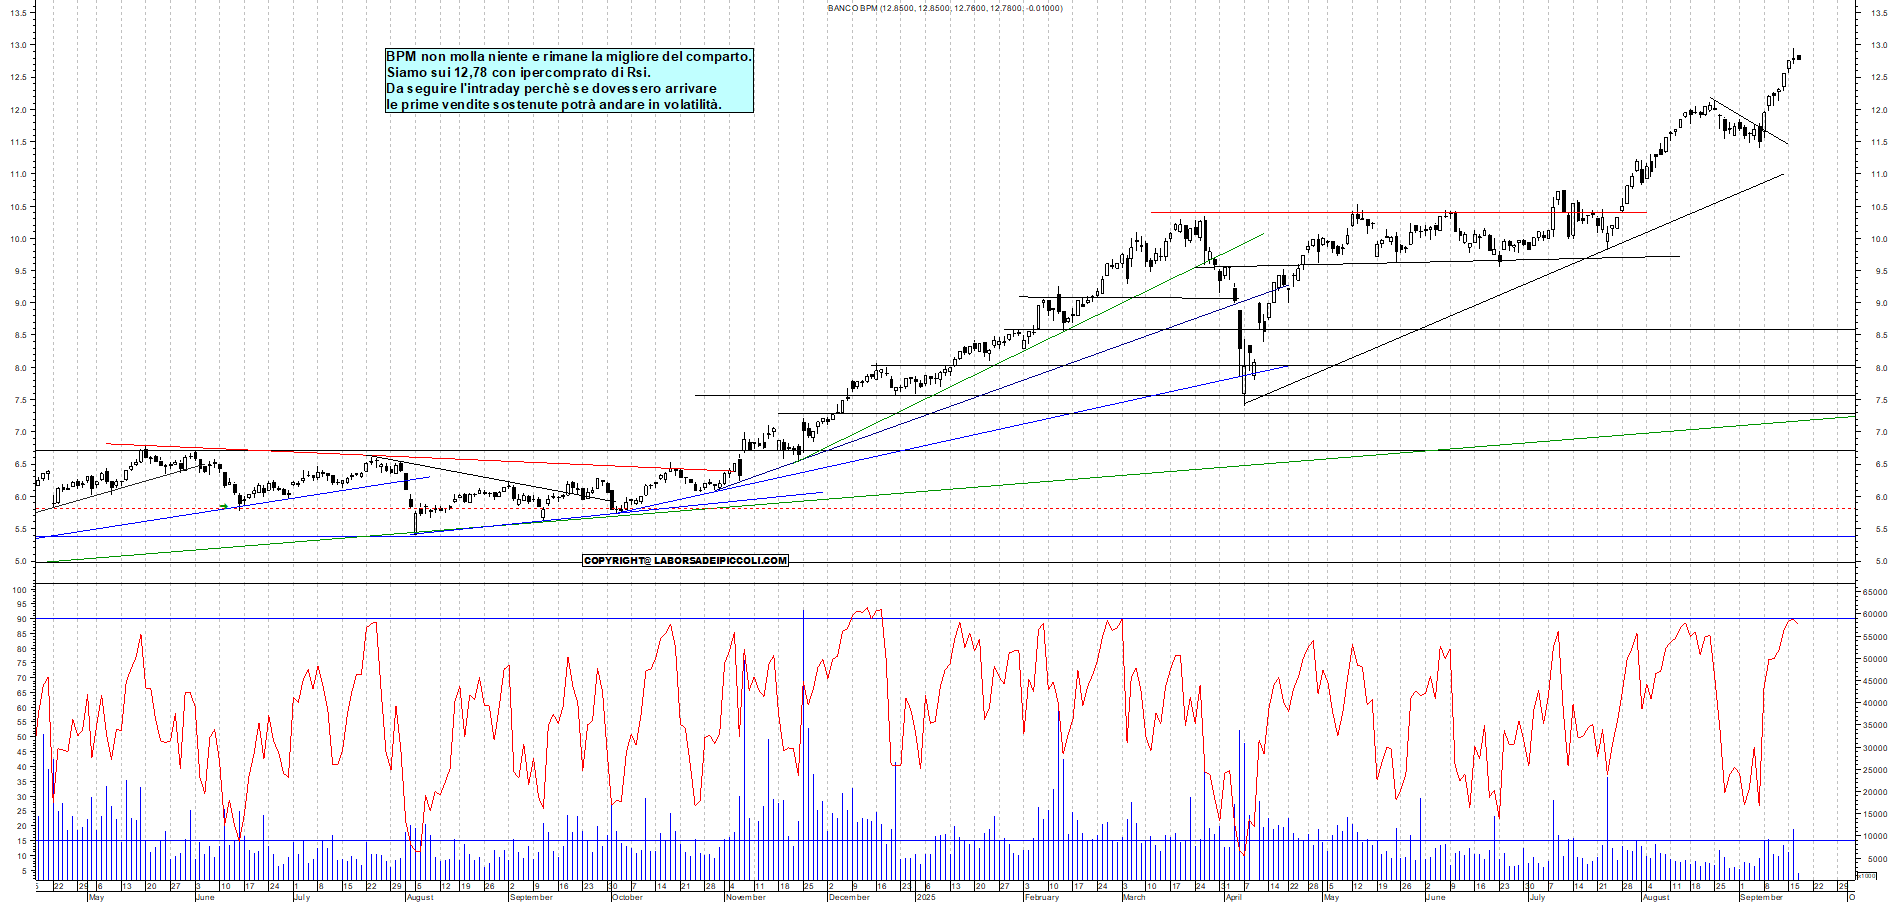Image resolution: width=1890 pixels, height=902 pixels.
Task: Click the BANCO BPM chart title
Action: pyautogui.click(x=945, y=8)
